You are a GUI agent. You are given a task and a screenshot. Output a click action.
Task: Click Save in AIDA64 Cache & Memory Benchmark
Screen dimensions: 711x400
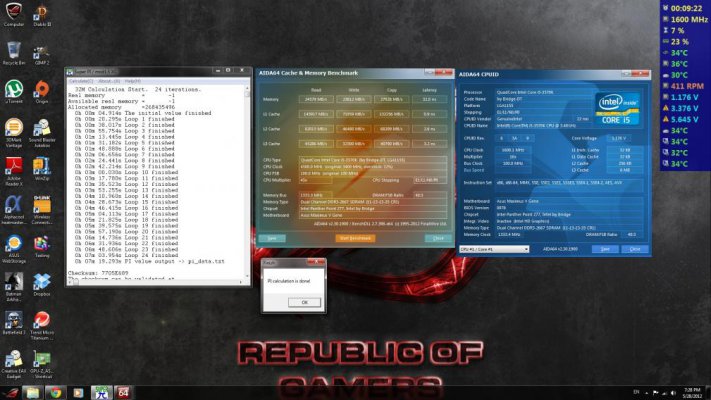click(x=272, y=238)
